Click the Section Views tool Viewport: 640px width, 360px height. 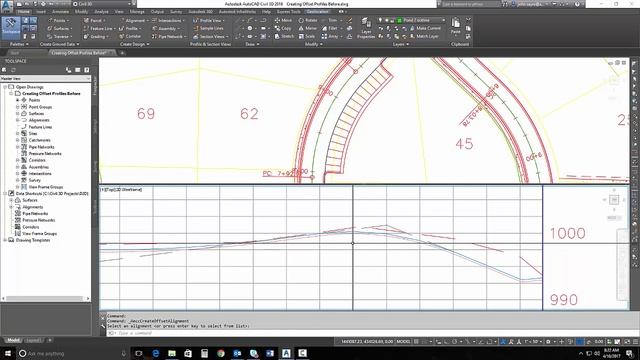pos(210,37)
